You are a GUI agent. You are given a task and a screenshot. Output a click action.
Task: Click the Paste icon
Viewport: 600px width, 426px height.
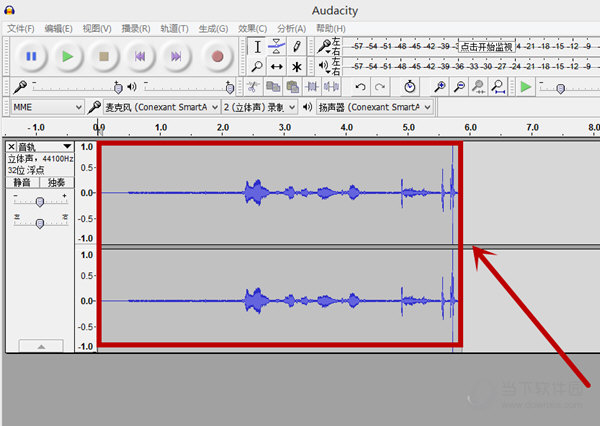292,87
